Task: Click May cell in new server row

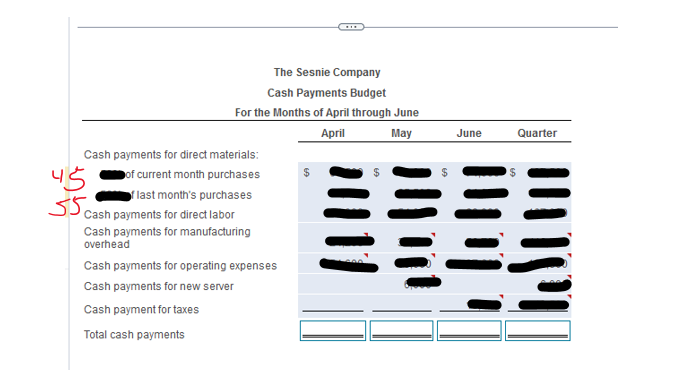Action: [x=402, y=284]
